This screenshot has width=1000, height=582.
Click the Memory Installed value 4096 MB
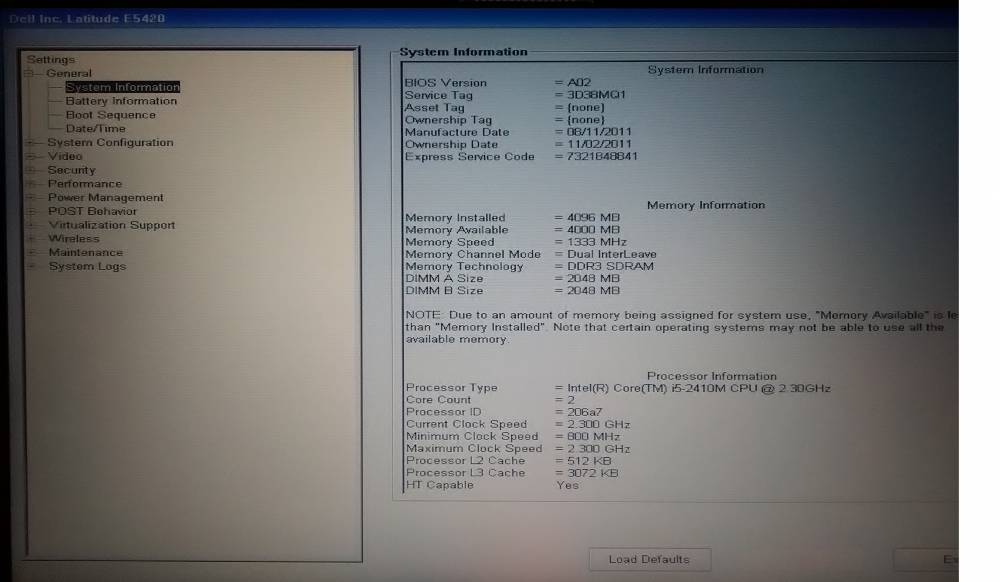(x=593, y=217)
